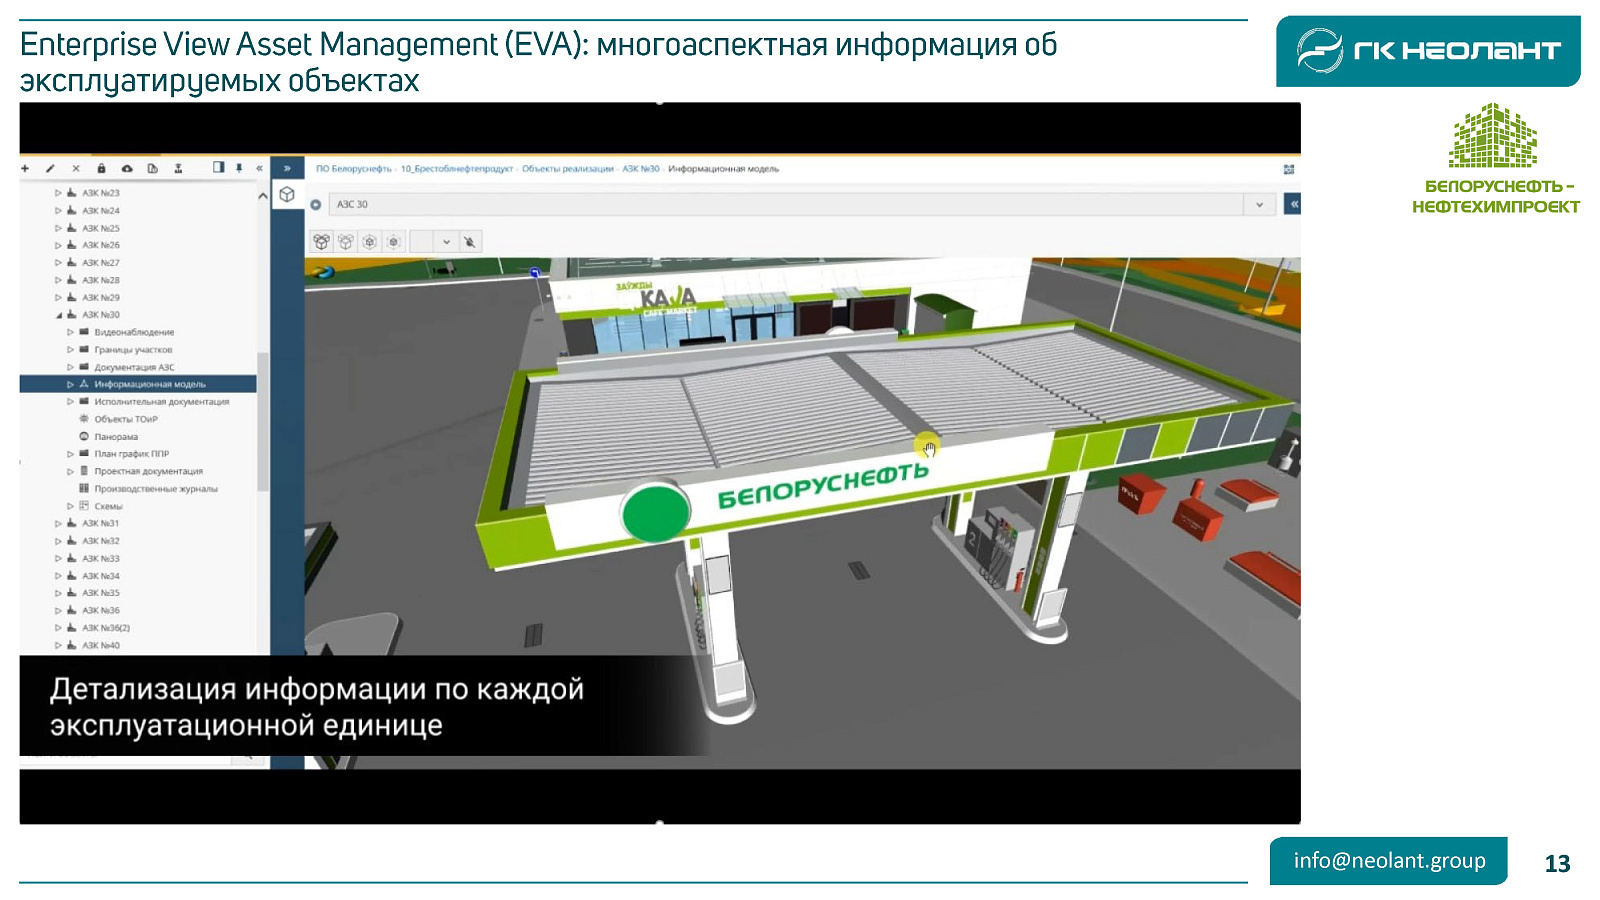
Task: Toggle the crossed-out plug icon in viewer toolbar
Action: point(469,242)
